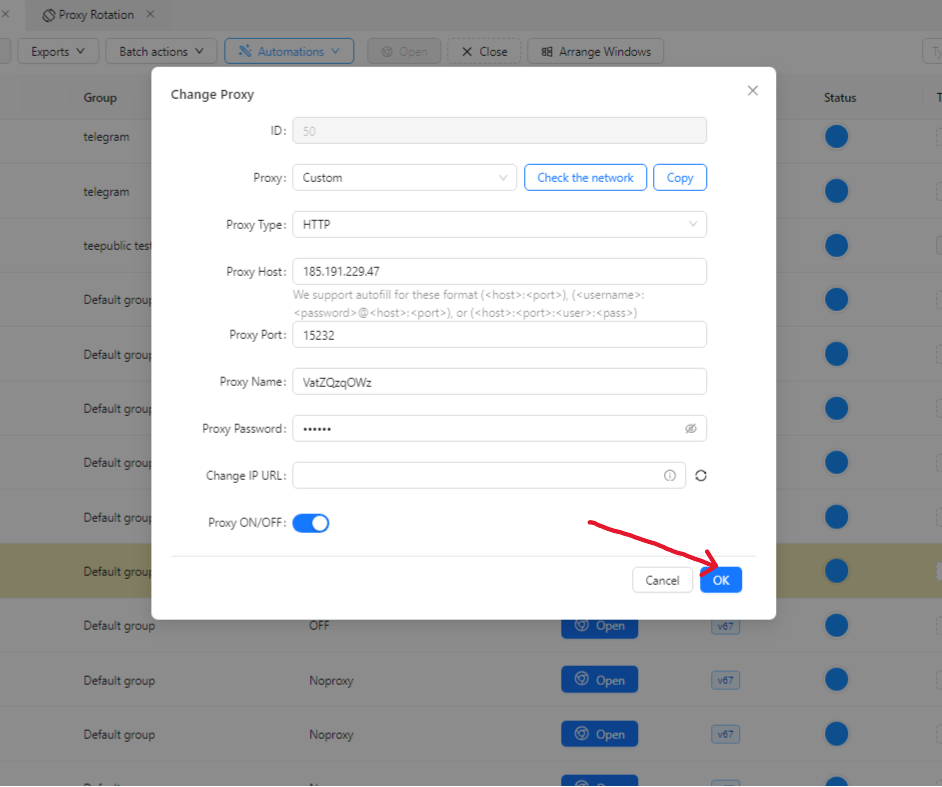Edit the Proxy Host field

pos(499,271)
